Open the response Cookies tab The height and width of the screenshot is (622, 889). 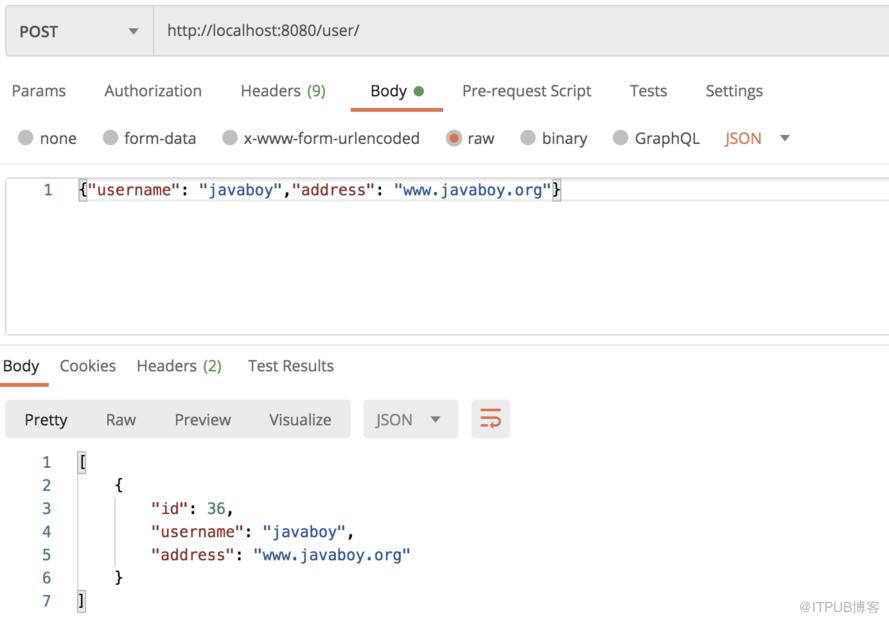88,366
